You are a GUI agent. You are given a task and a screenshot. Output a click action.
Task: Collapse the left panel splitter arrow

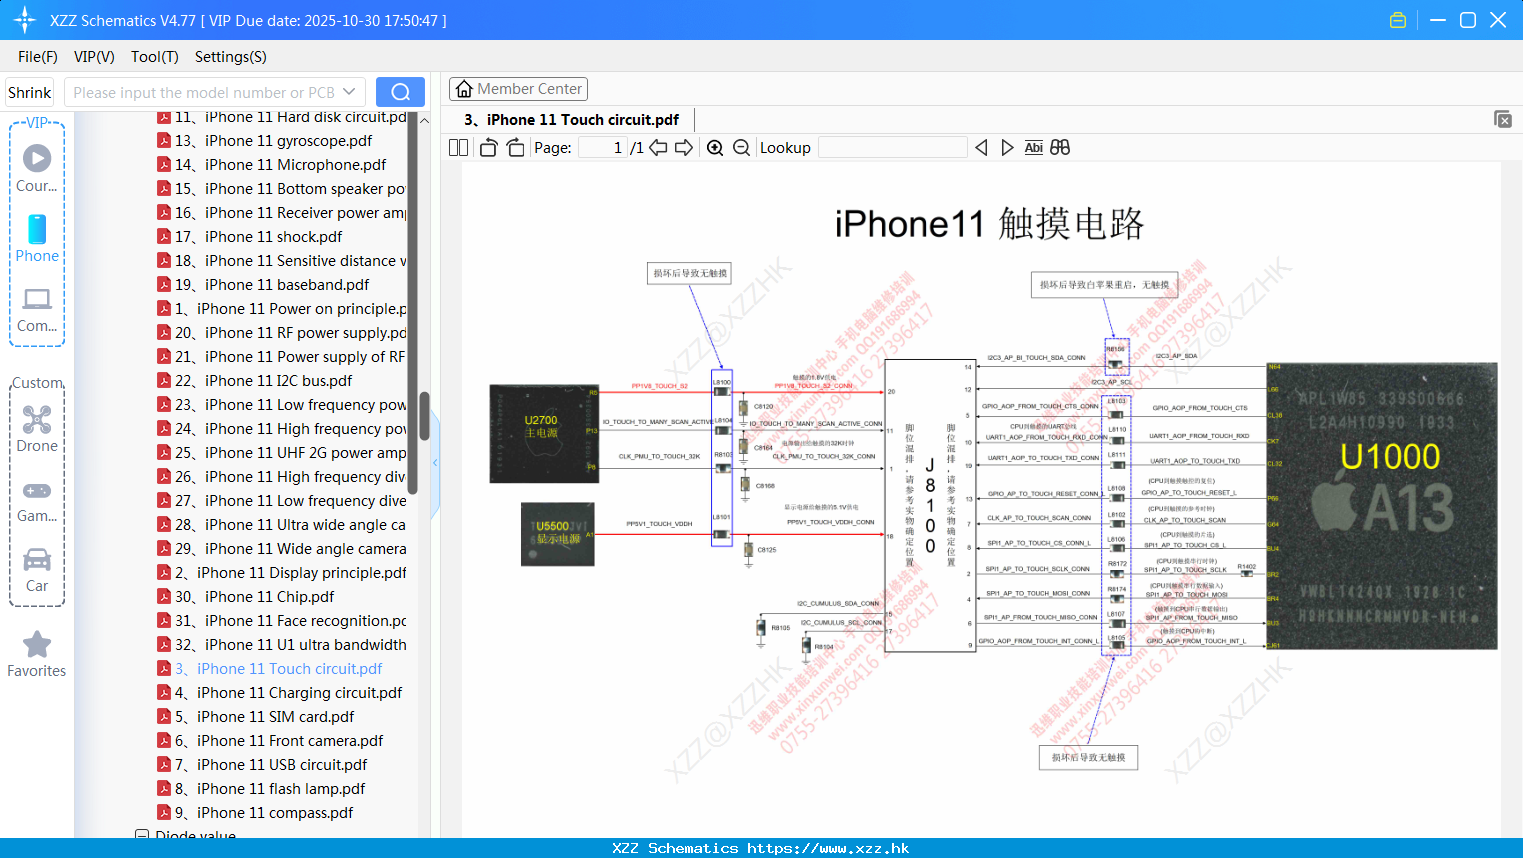tap(435, 462)
